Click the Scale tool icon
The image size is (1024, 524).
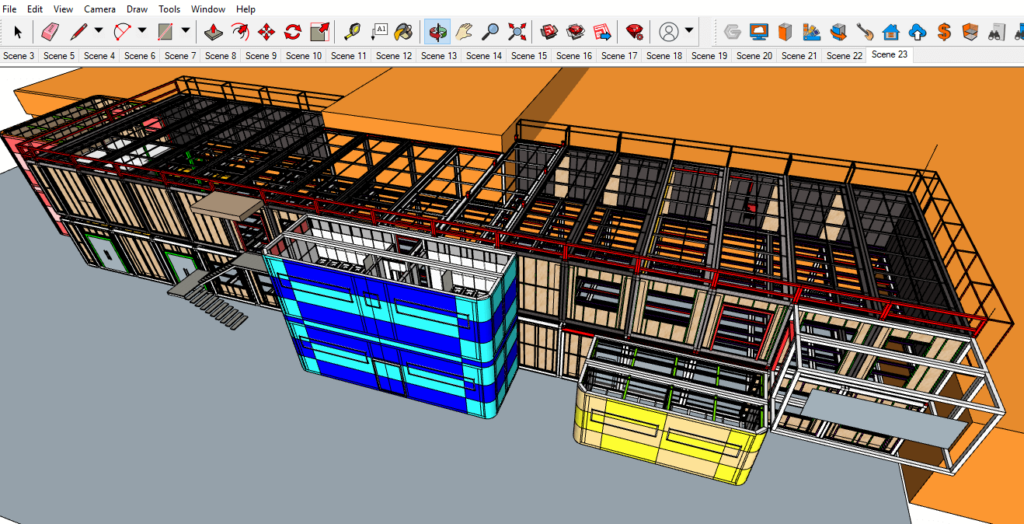(x=319, y=31)
